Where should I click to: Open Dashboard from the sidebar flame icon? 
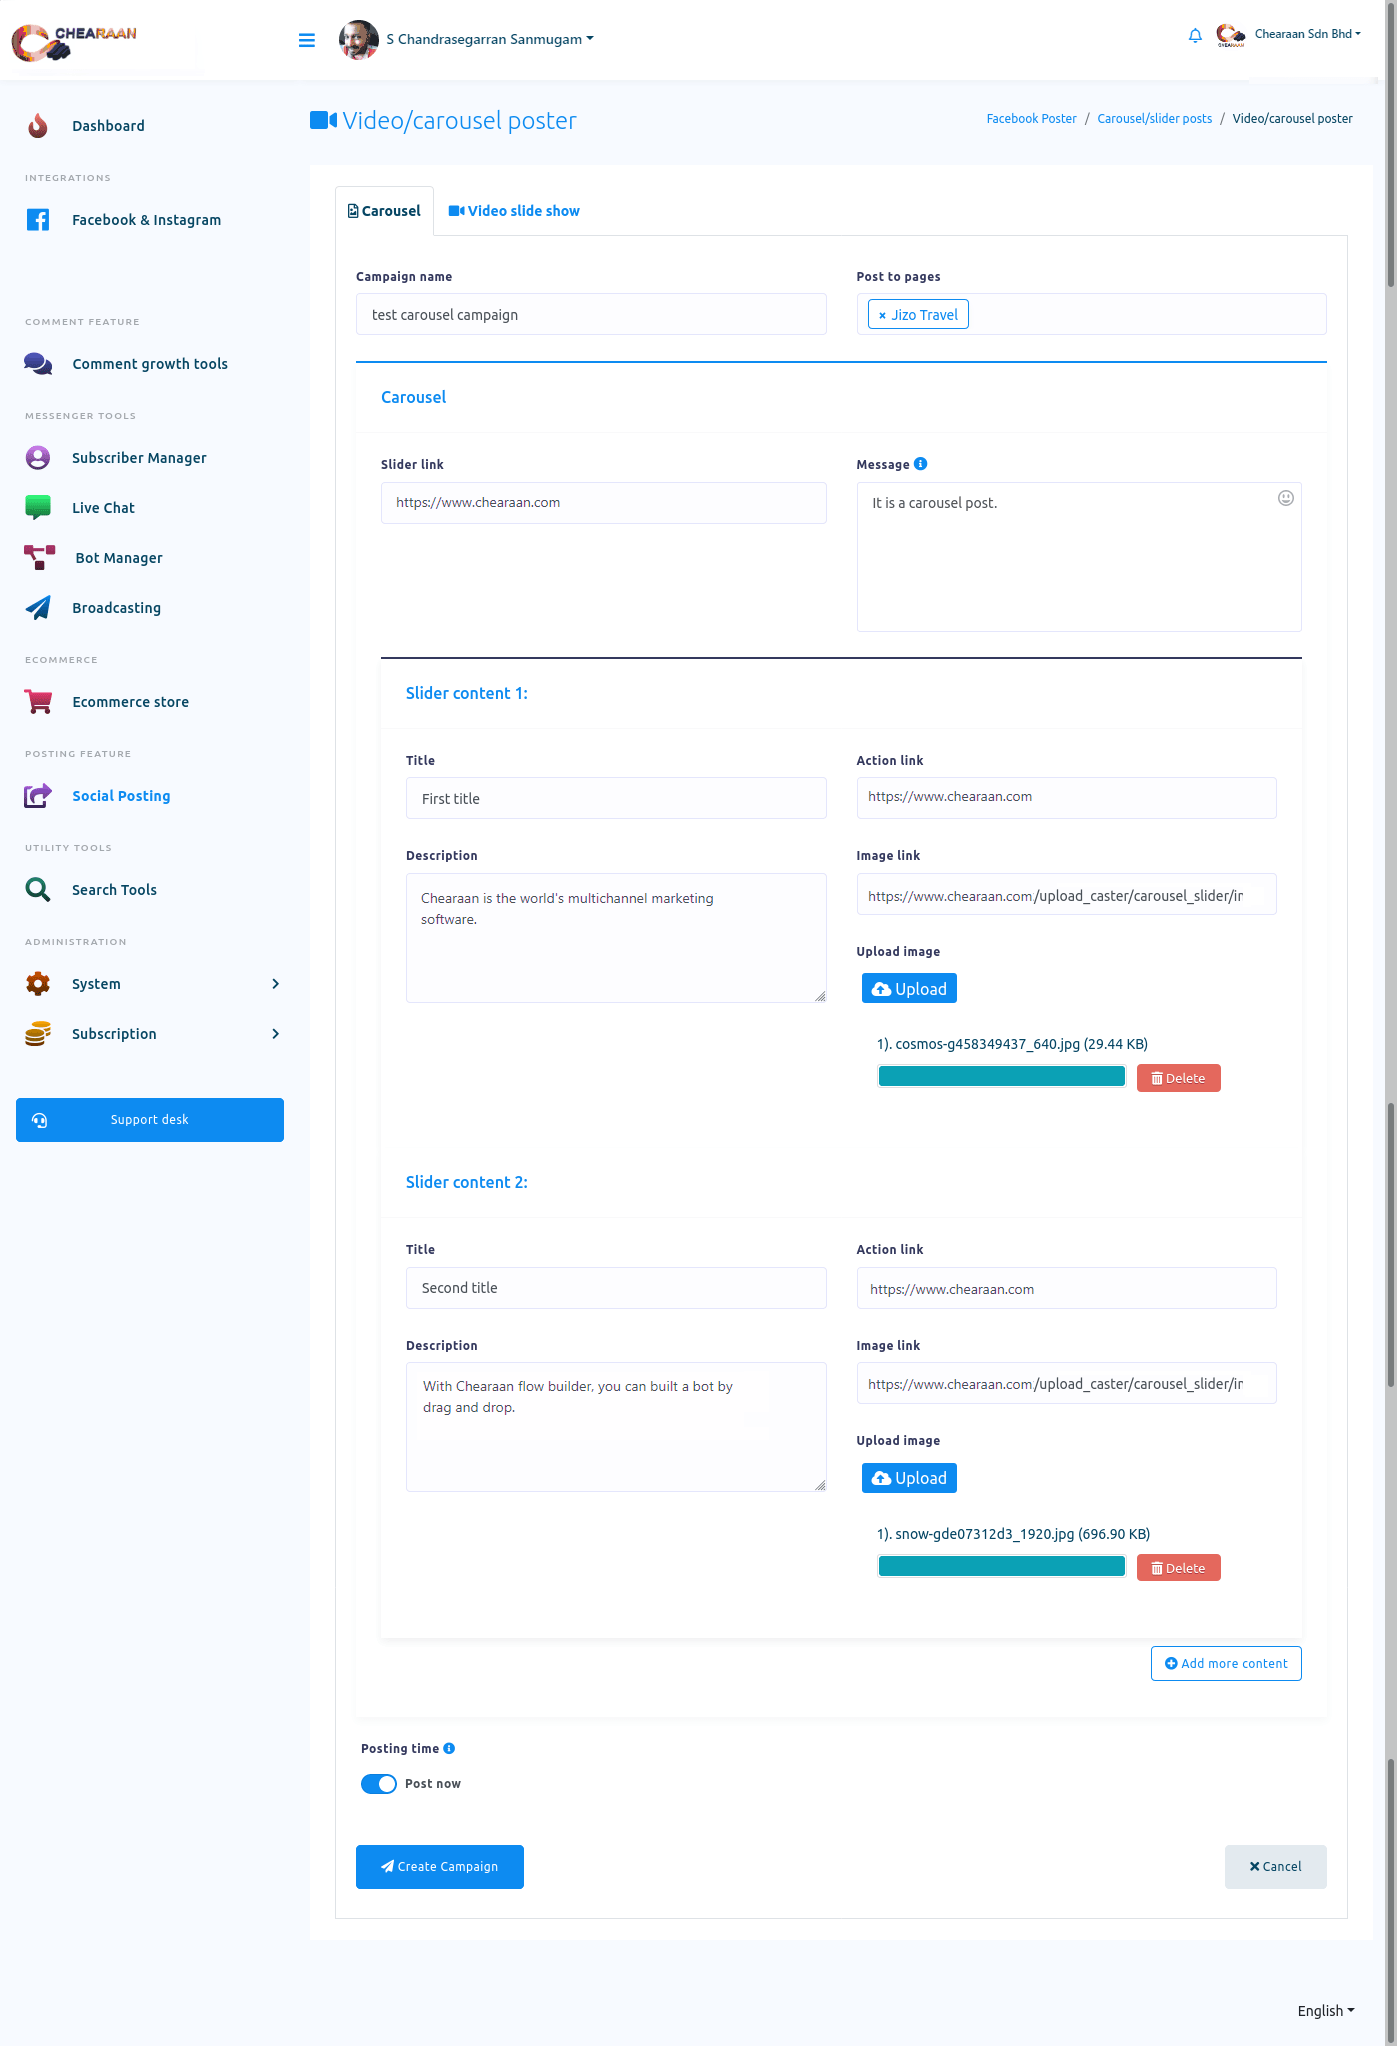click(38, 126)
